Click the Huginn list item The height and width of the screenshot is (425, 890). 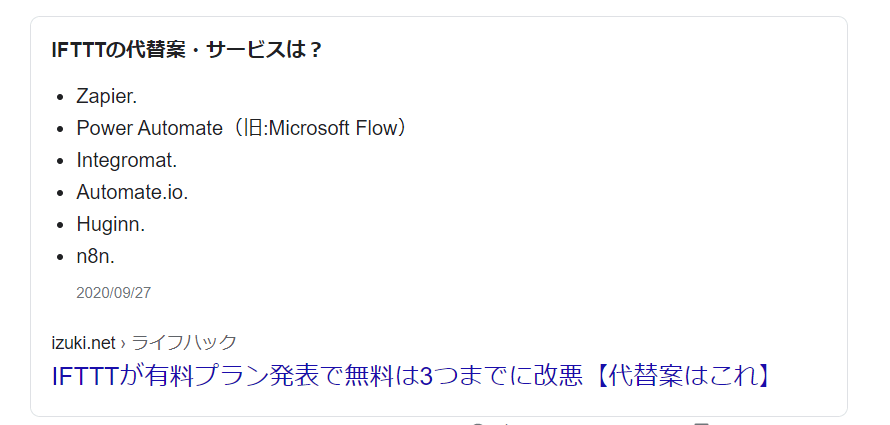click(x=110, y=224)
